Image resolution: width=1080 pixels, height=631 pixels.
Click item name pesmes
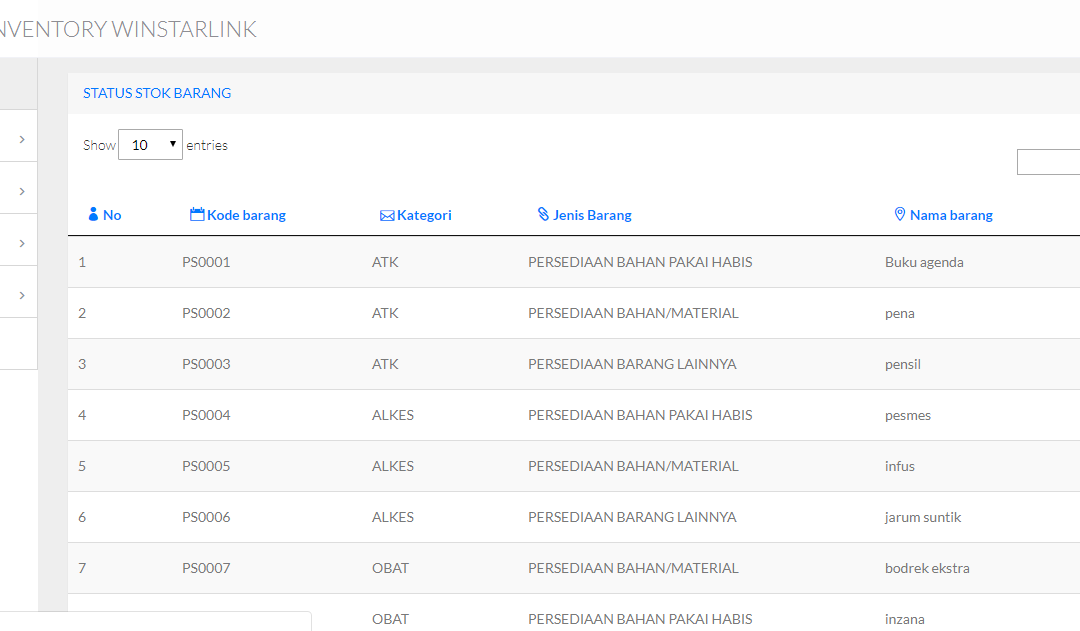pos(908,415)
